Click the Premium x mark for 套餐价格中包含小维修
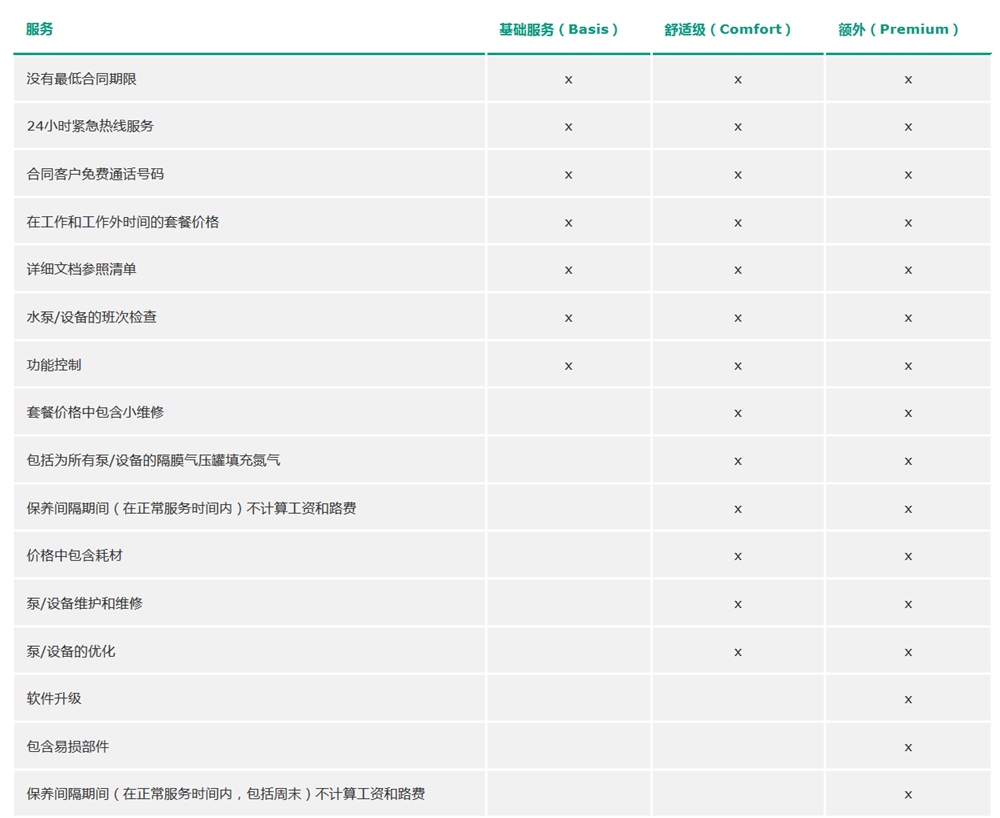 [908, 413]
